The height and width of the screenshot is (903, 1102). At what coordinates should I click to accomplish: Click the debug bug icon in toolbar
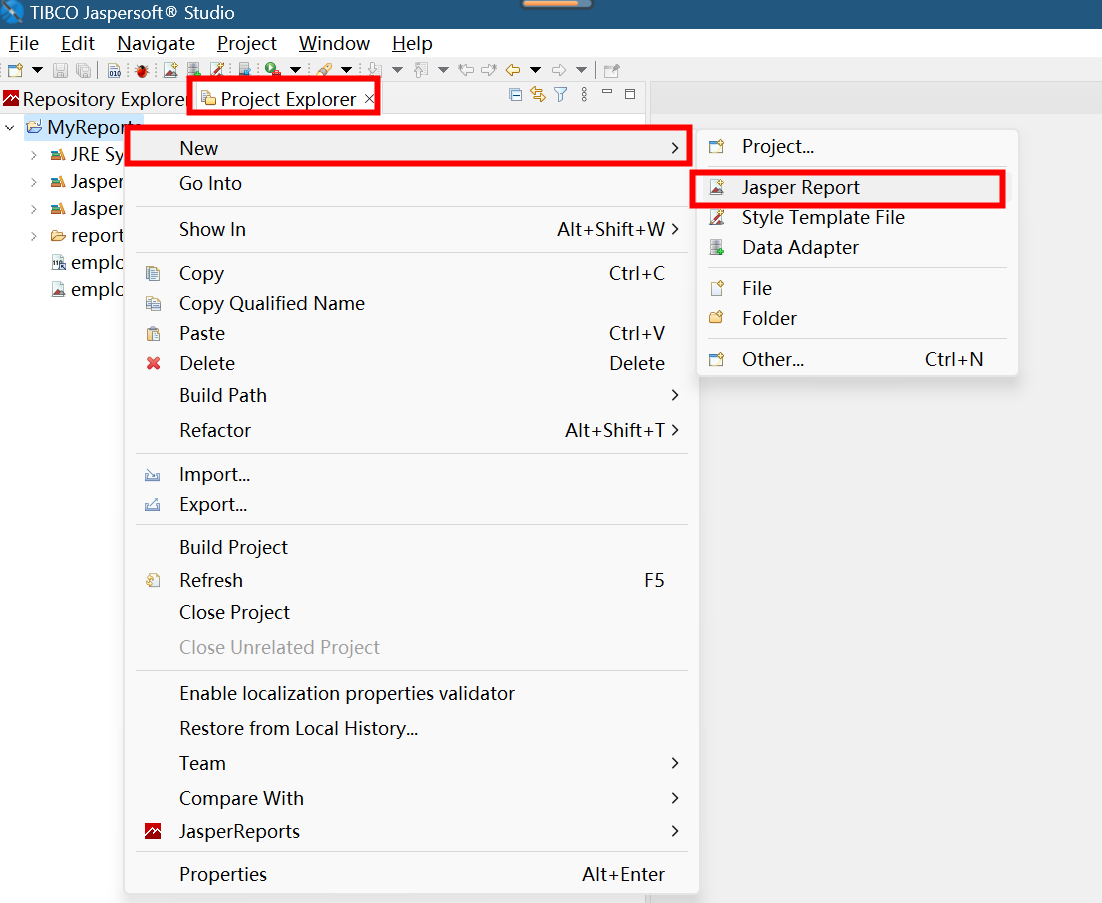coord(142,70)
